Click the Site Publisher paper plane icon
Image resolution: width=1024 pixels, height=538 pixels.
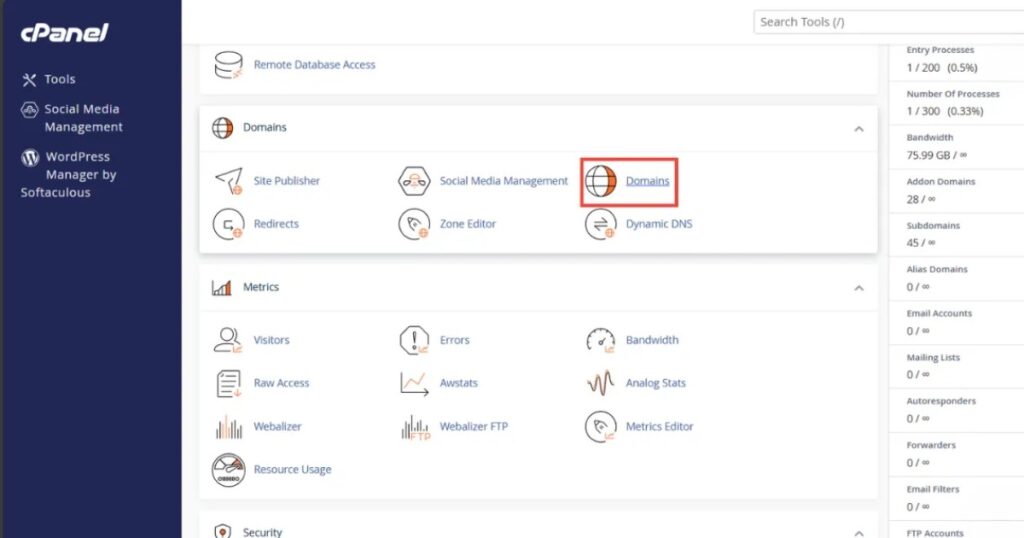[x=229, y=181]
